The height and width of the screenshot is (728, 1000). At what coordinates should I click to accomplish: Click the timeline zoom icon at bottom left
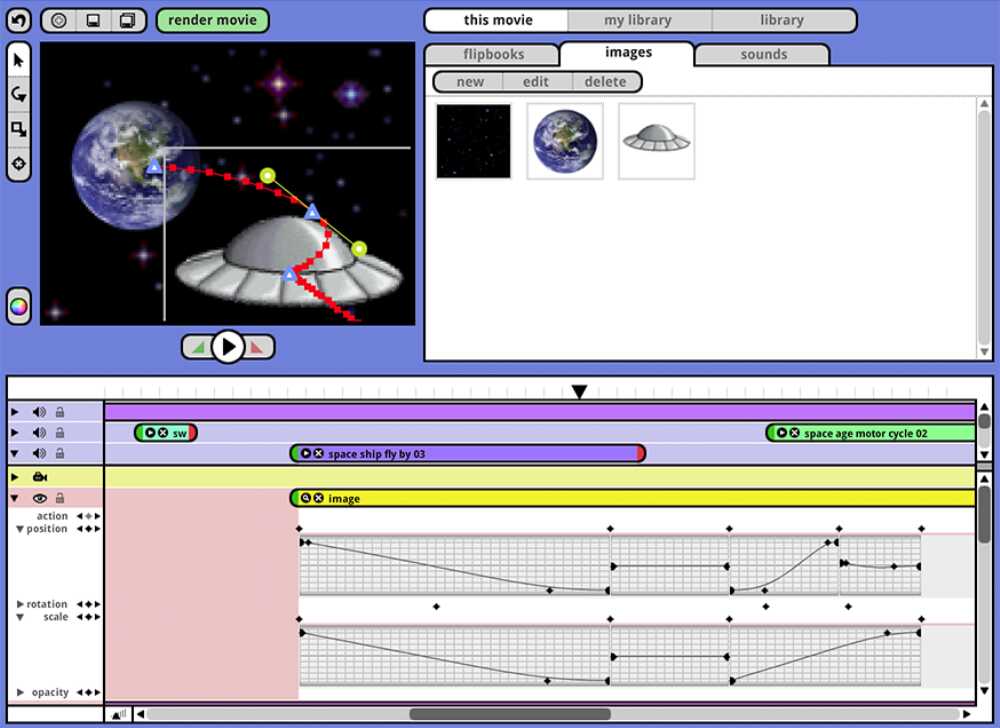(119, 714)
